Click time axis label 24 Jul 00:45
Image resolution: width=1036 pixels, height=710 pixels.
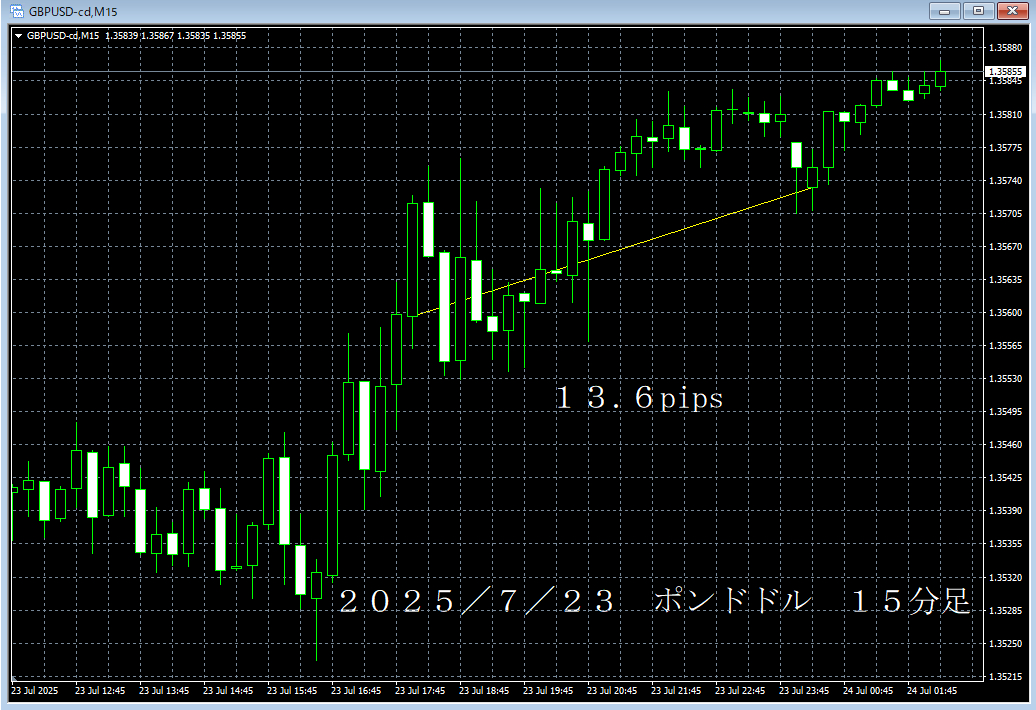(x=868, y=690)
